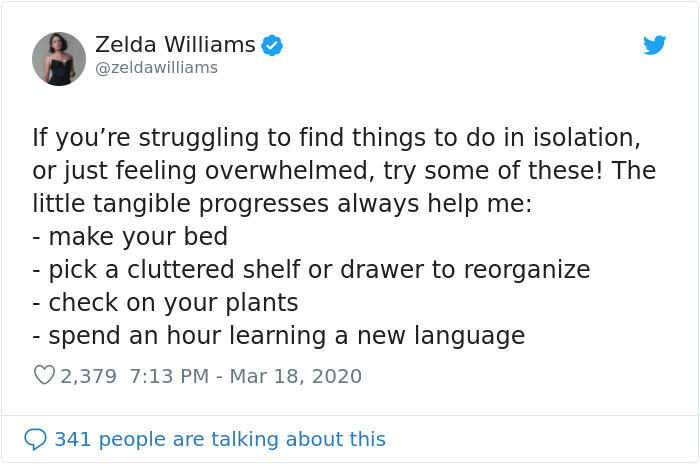
Task: Click the 'check on your plants' line
Action: tap(165, 302)
